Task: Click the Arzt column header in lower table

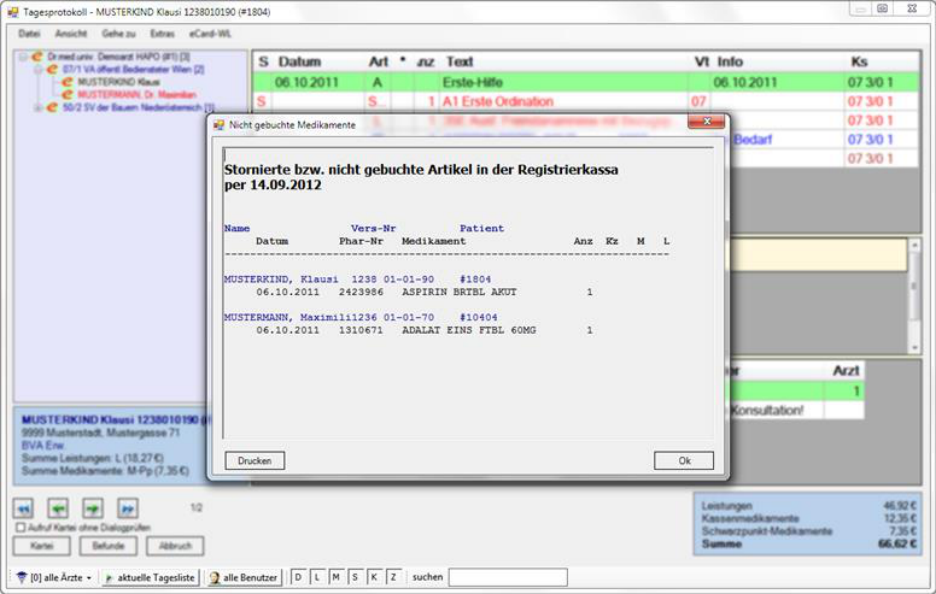Action: coord(845,371)
